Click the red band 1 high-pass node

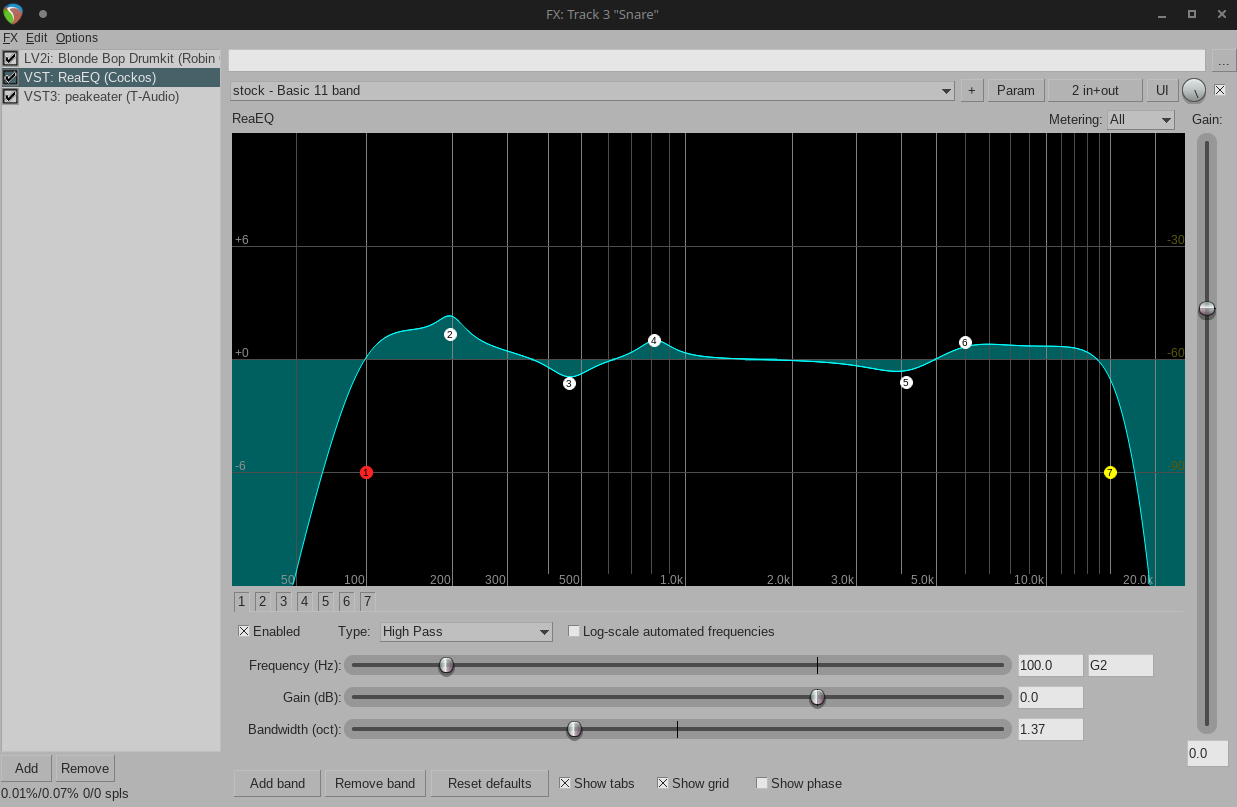point(366,472)
